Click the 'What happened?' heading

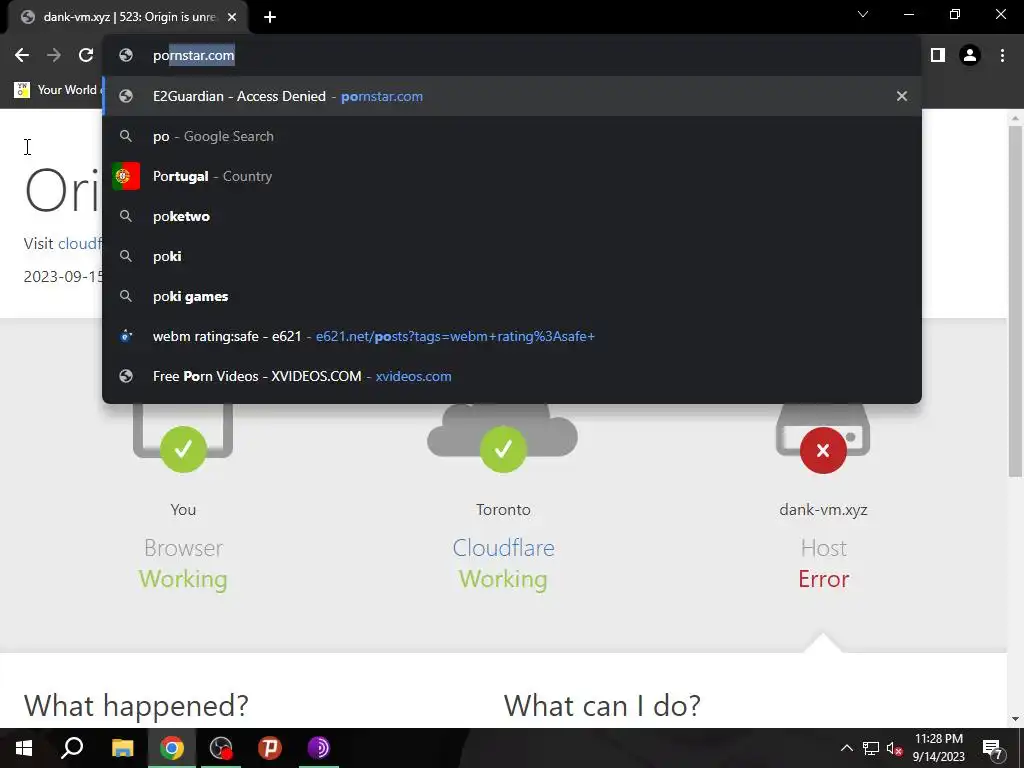point(136,705)
